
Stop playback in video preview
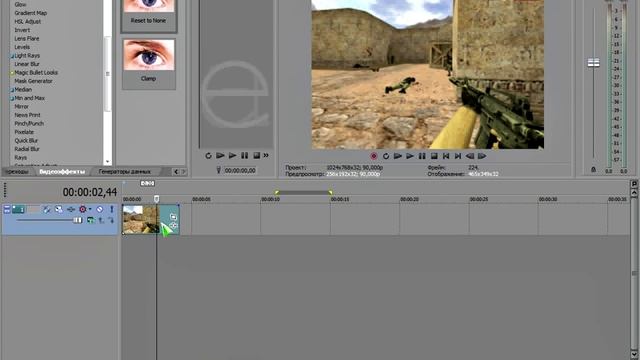point(434,156)
